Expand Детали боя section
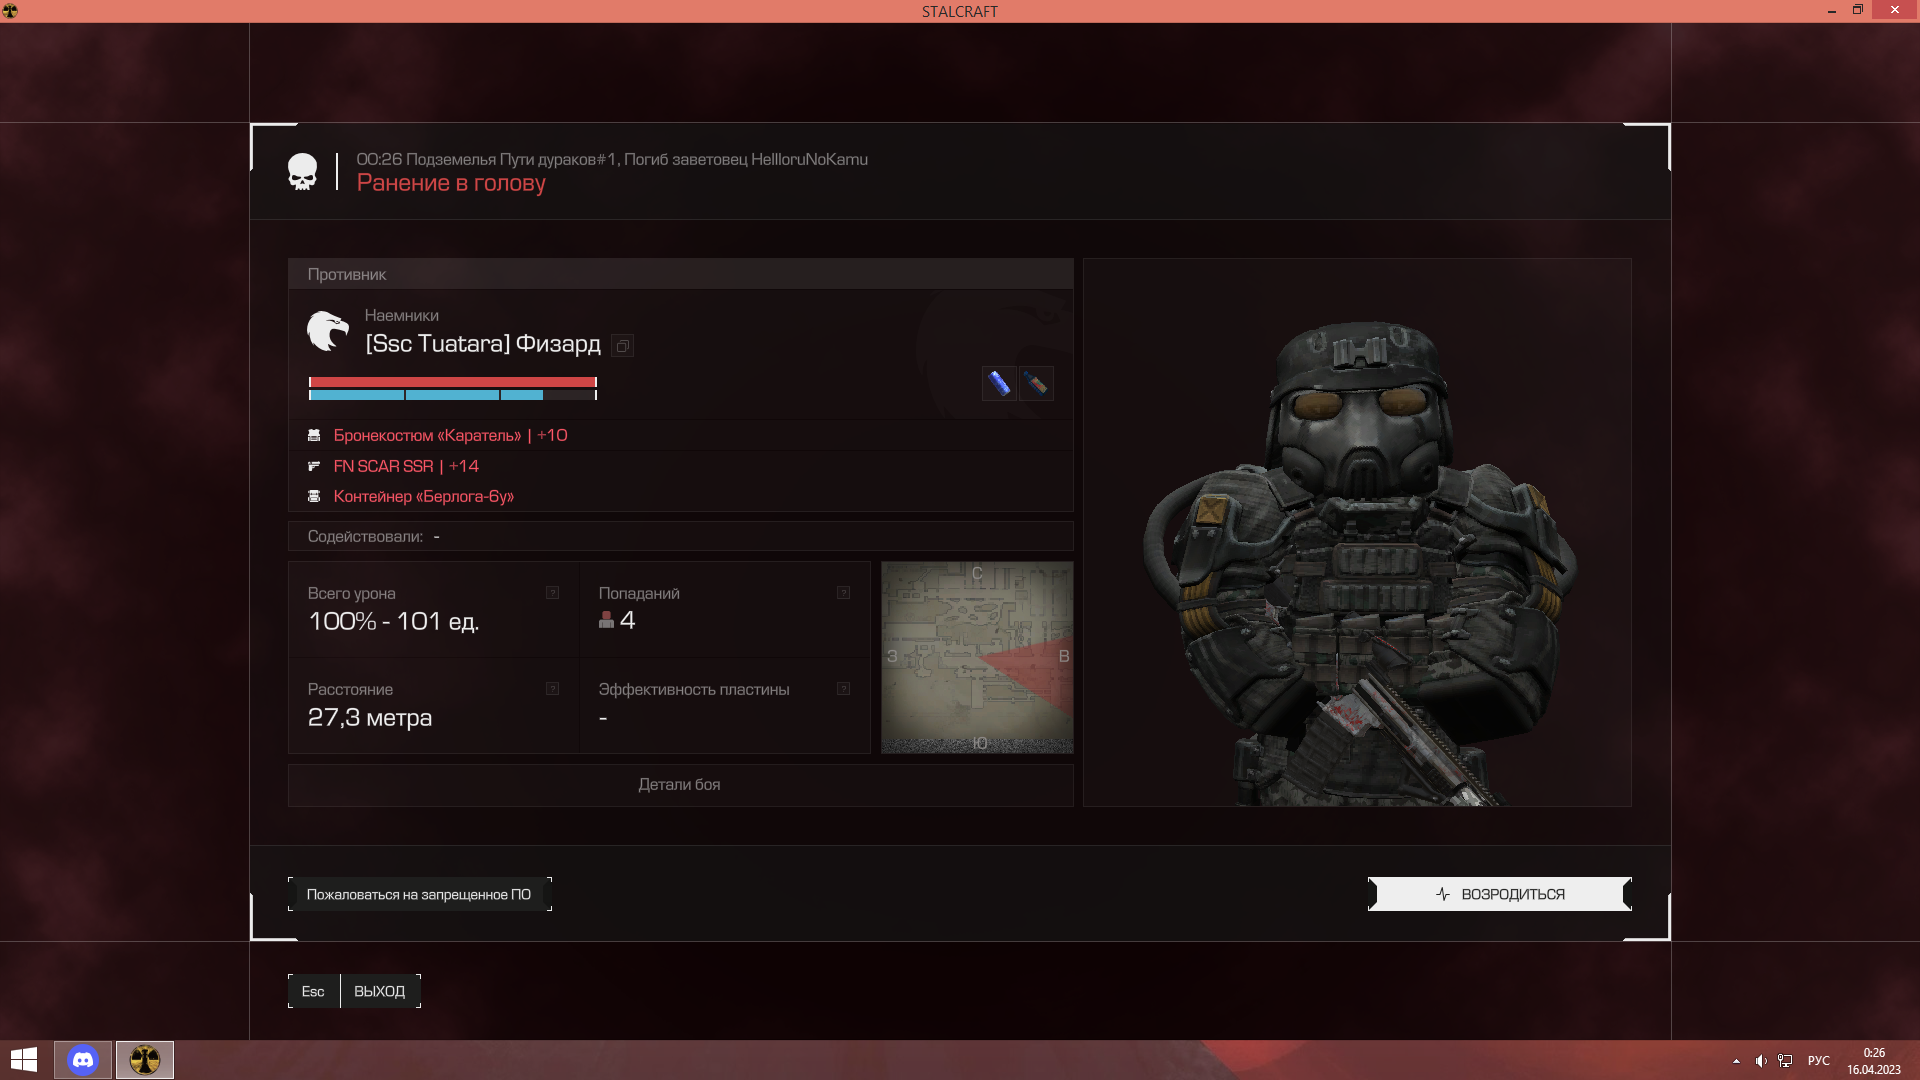This screenshot has height=1080, width=1920. (680, 785)
